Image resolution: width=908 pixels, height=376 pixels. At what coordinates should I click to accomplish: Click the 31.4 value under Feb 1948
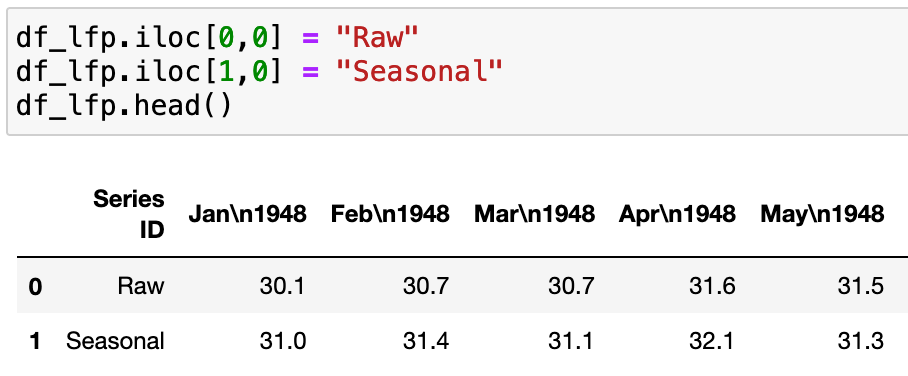click(426, 341)
